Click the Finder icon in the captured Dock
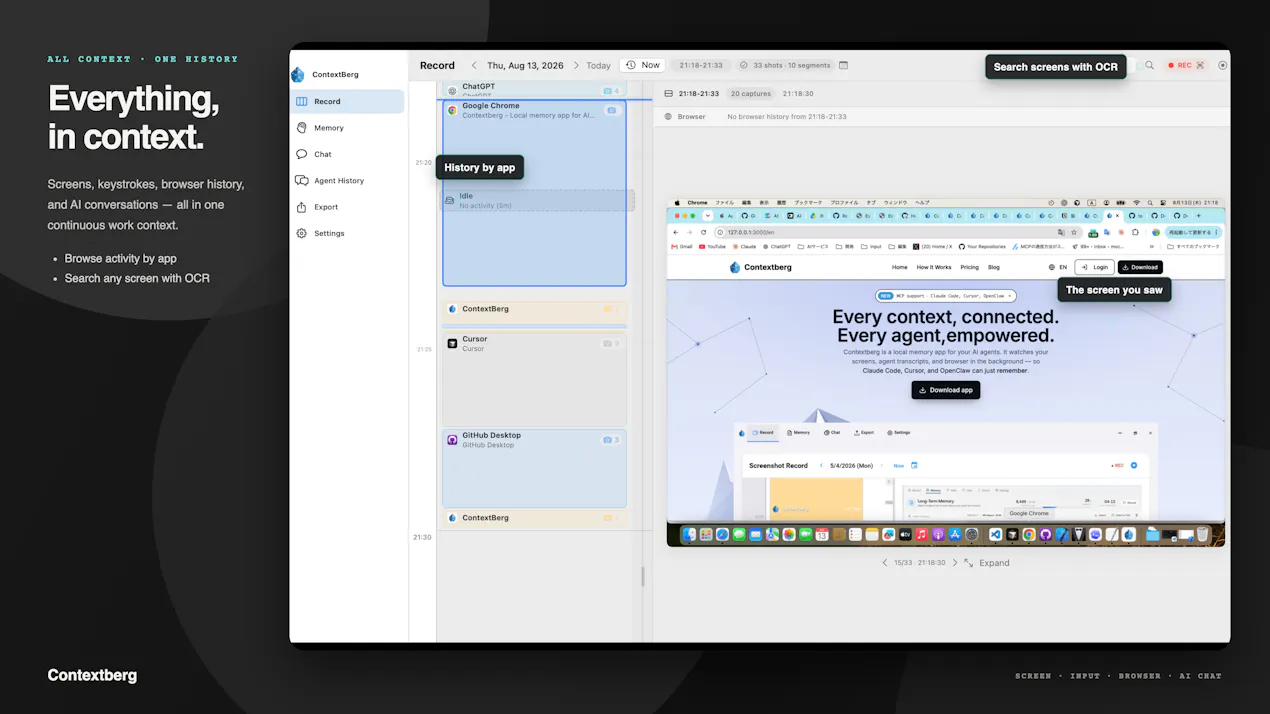Viewport: 1270px width, 714px height. tap(689, 535)
